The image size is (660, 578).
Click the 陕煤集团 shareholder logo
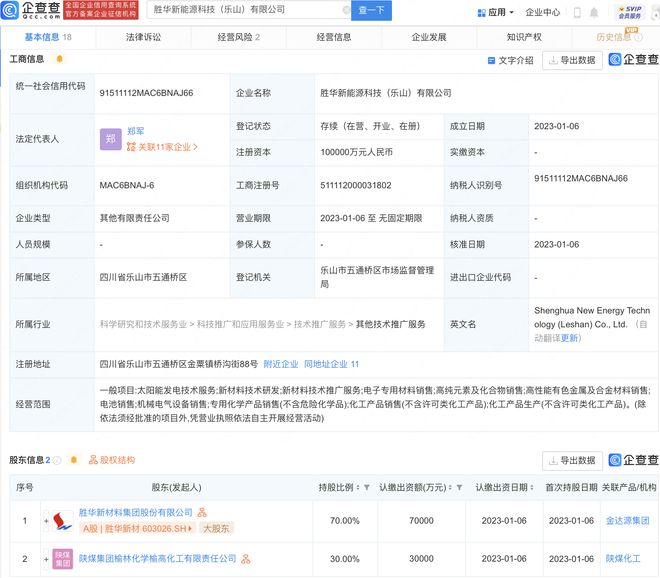[x=63, y=559]
